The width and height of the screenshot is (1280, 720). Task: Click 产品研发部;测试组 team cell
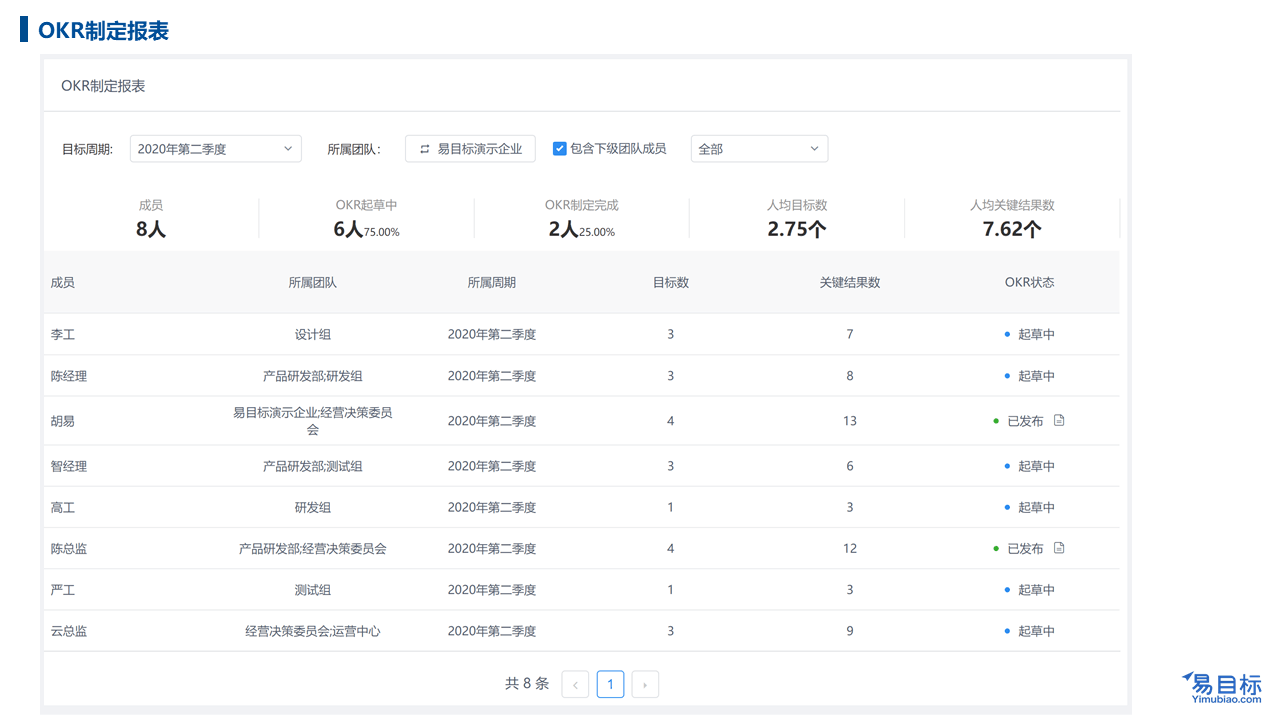click(x=312, y=466)
